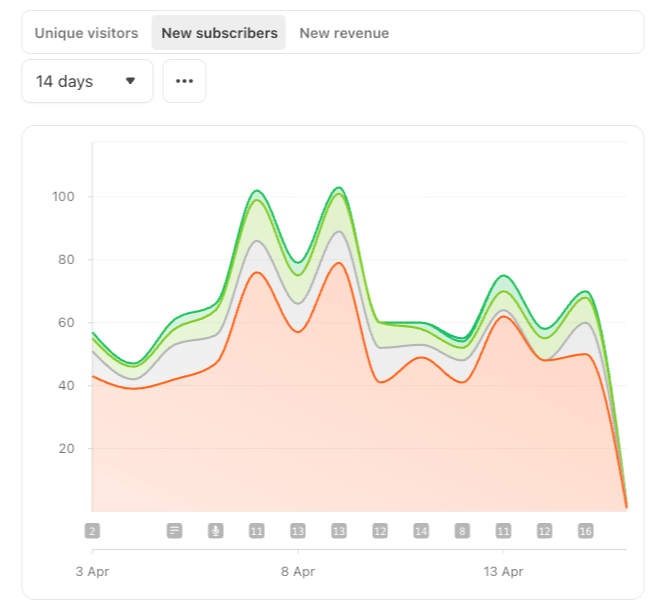
Task: Click the 8 Apr date axis label
Action: coord(298,573)
